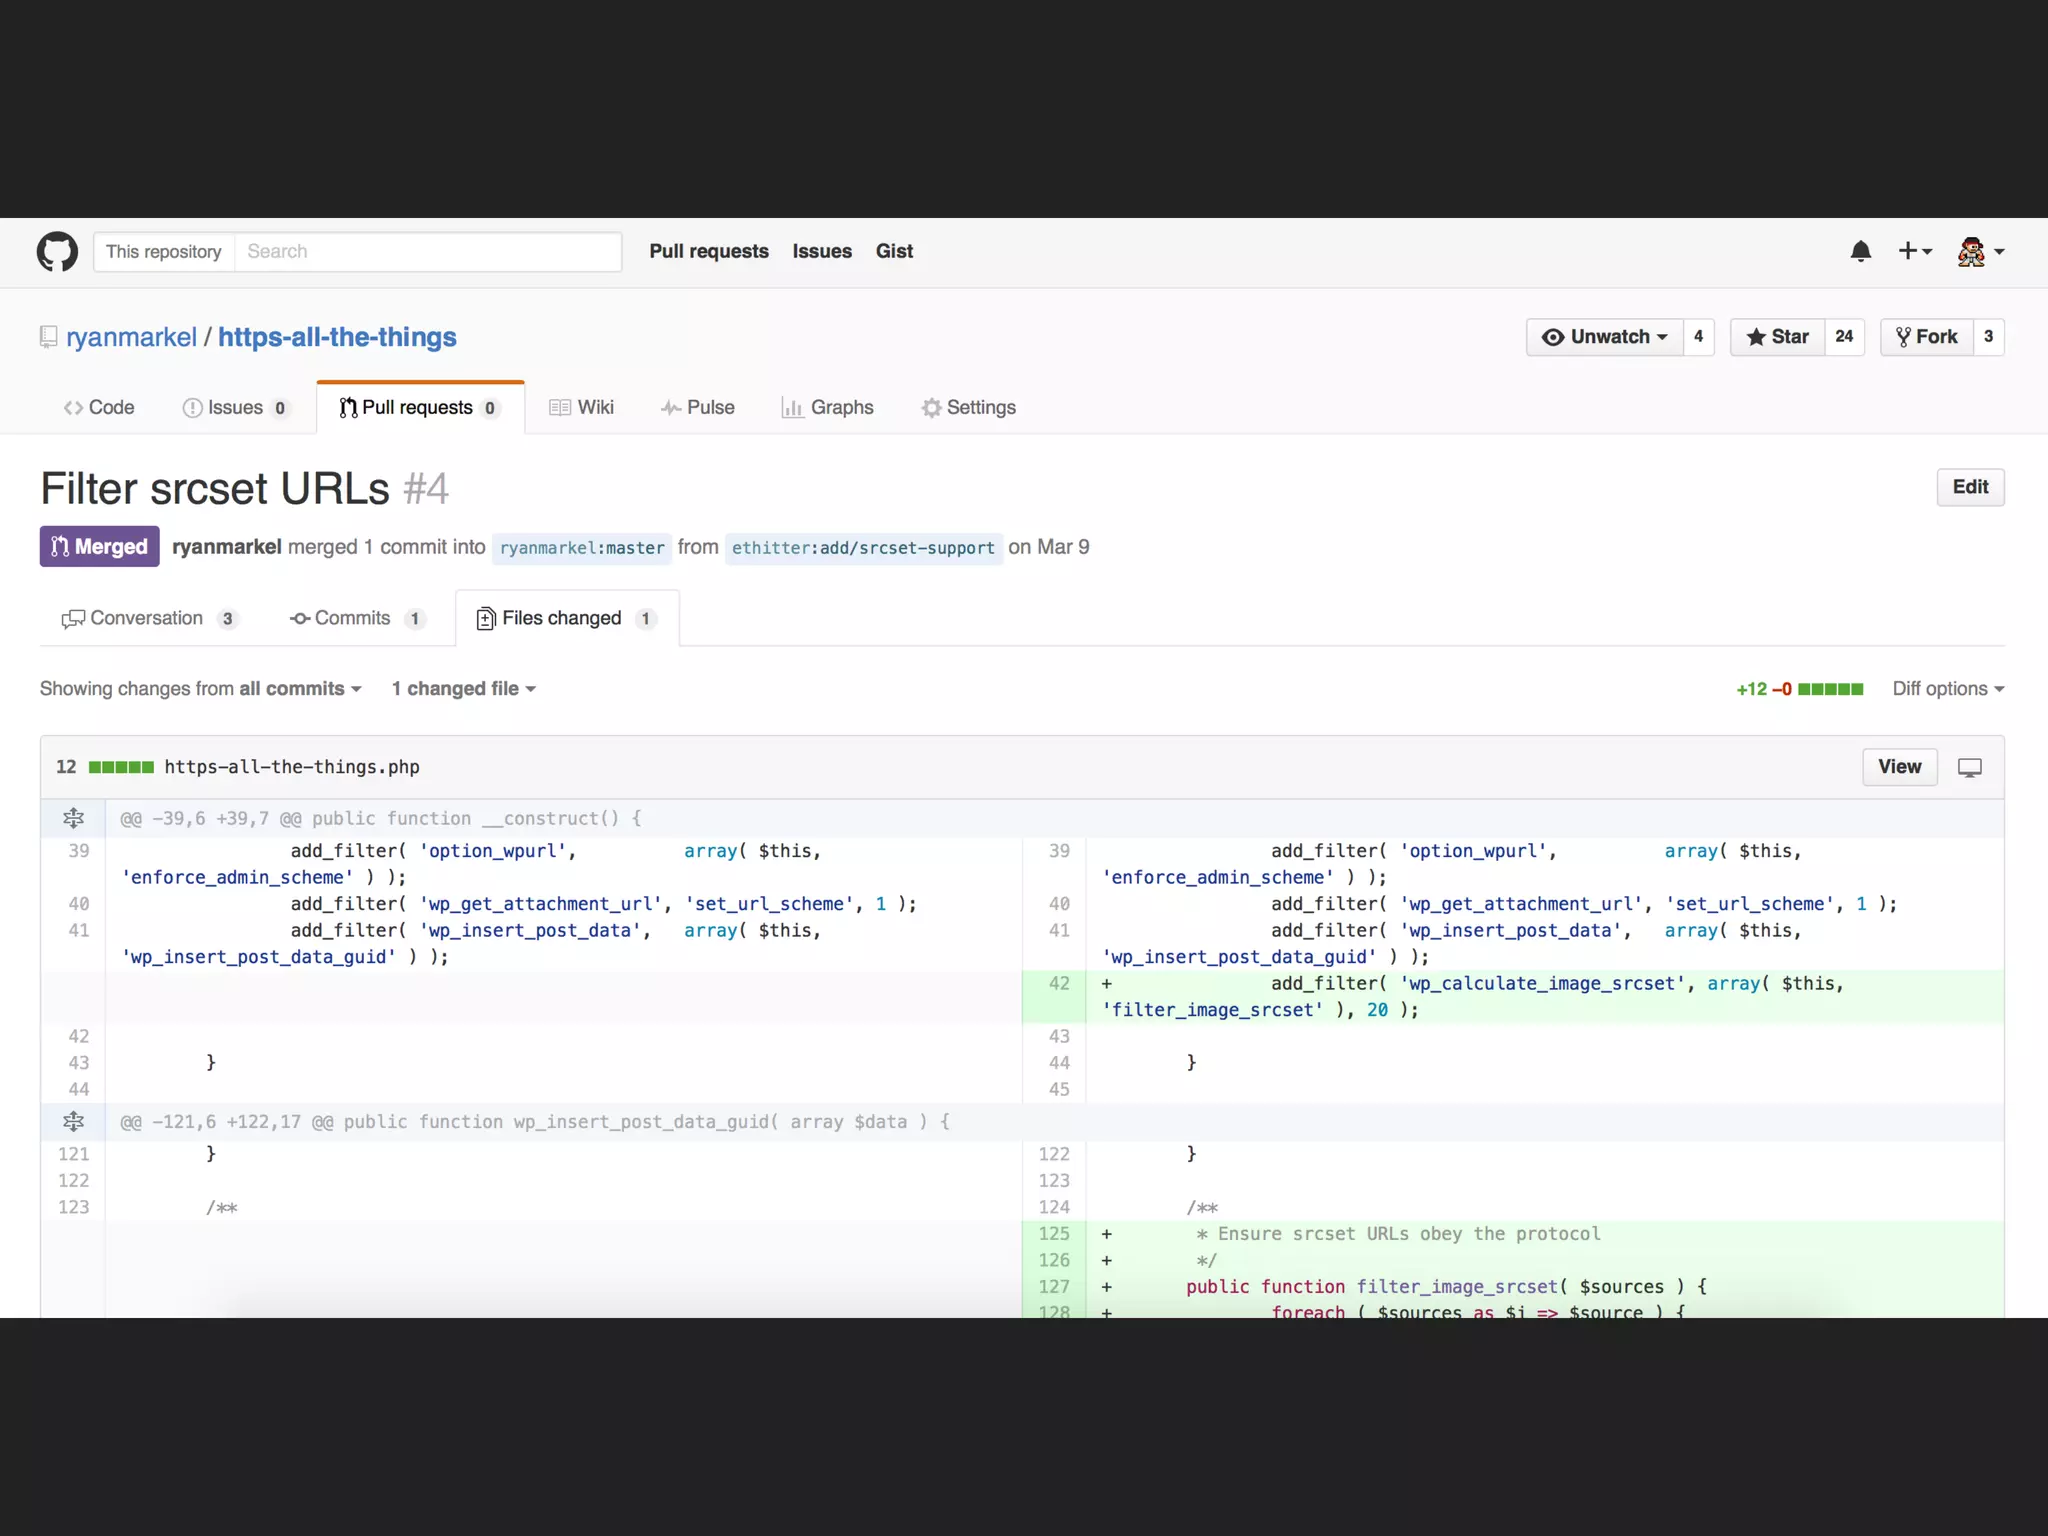Open the Diff options dropdown

coord(1947,689)
